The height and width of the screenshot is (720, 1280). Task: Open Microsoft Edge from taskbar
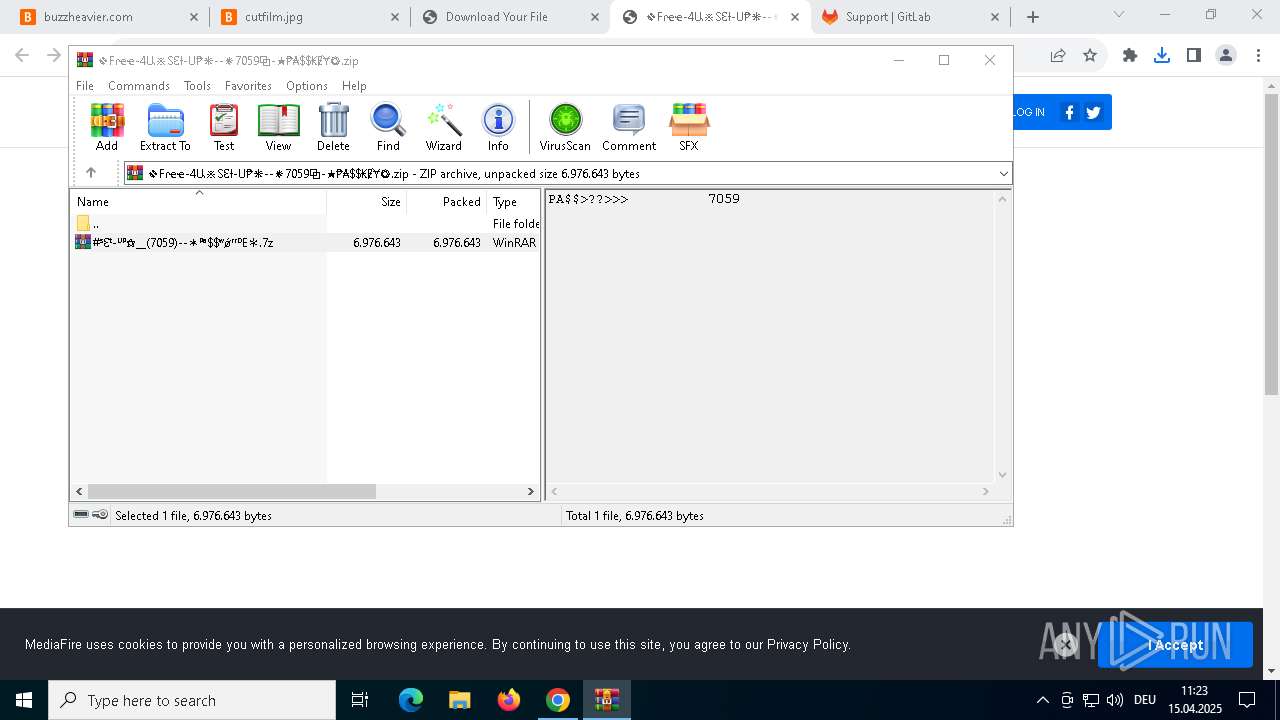(411, 700)
